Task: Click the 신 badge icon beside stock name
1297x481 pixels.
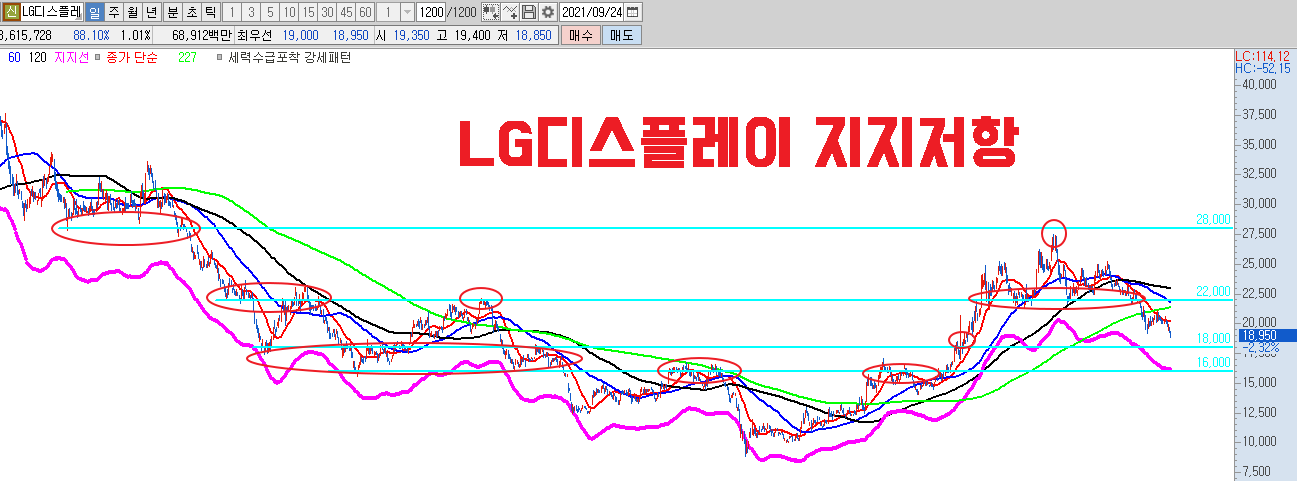Action: (x=11, y=13)
